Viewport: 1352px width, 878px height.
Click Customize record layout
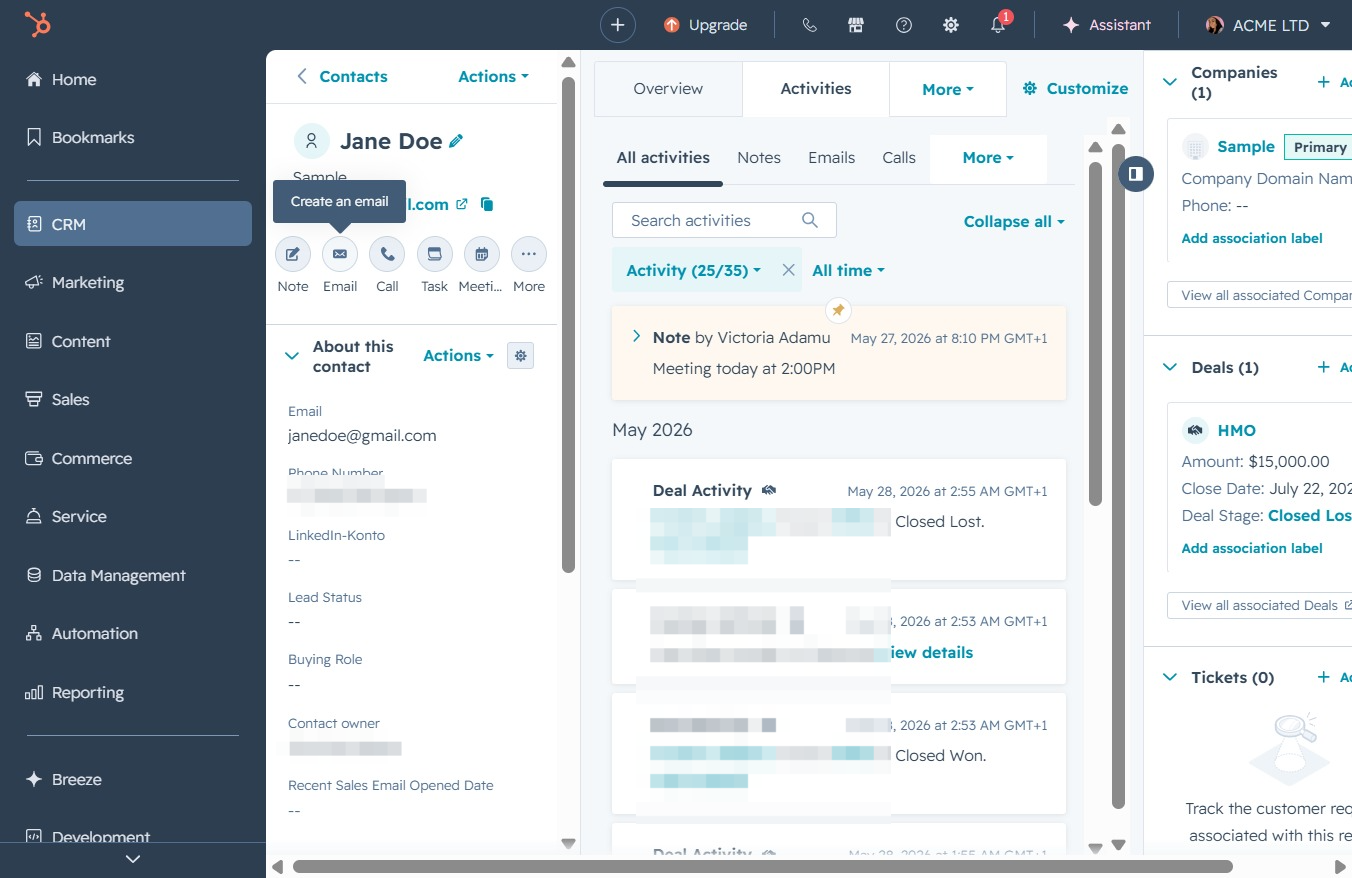[1075, 88]
